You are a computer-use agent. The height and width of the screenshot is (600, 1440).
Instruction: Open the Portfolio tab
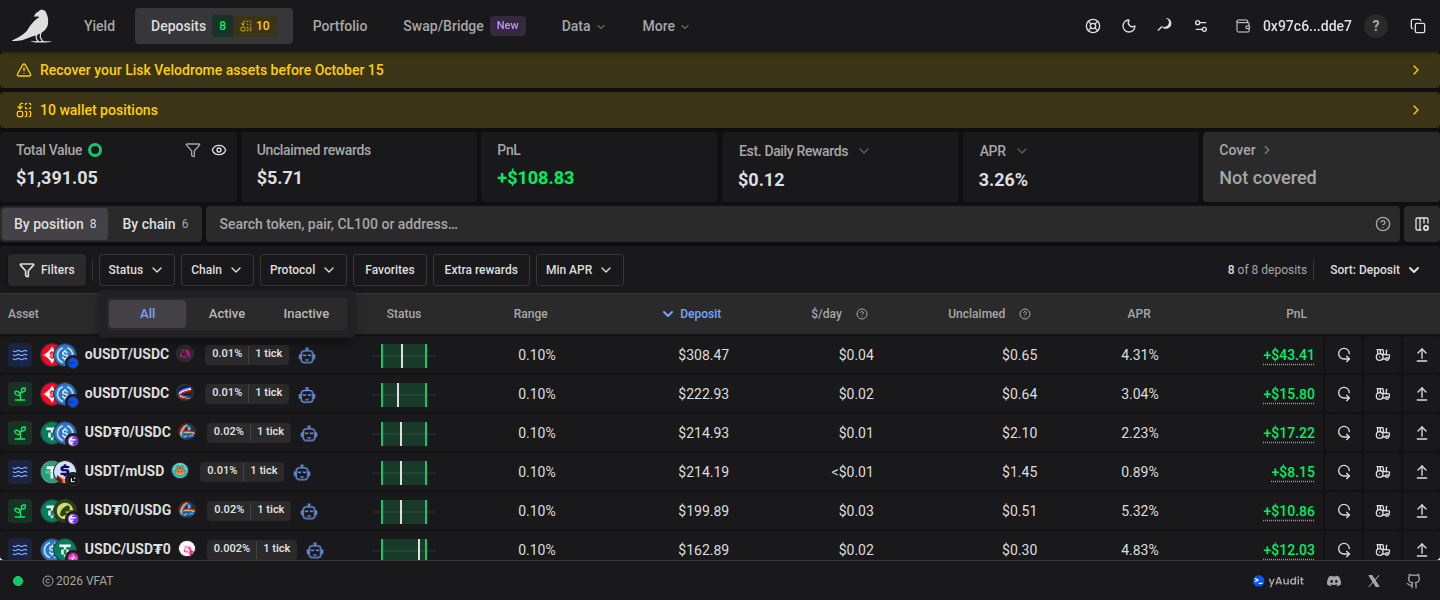[x=340, y=26]
